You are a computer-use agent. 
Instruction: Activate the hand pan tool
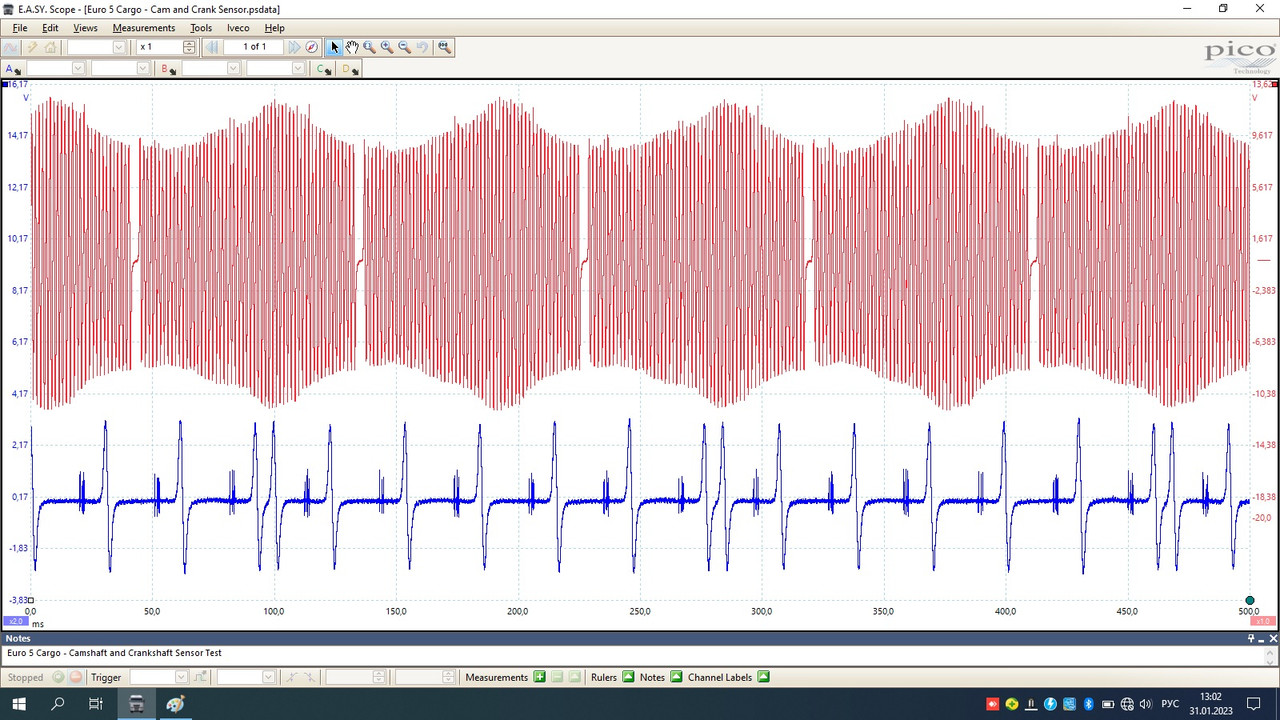352,47
